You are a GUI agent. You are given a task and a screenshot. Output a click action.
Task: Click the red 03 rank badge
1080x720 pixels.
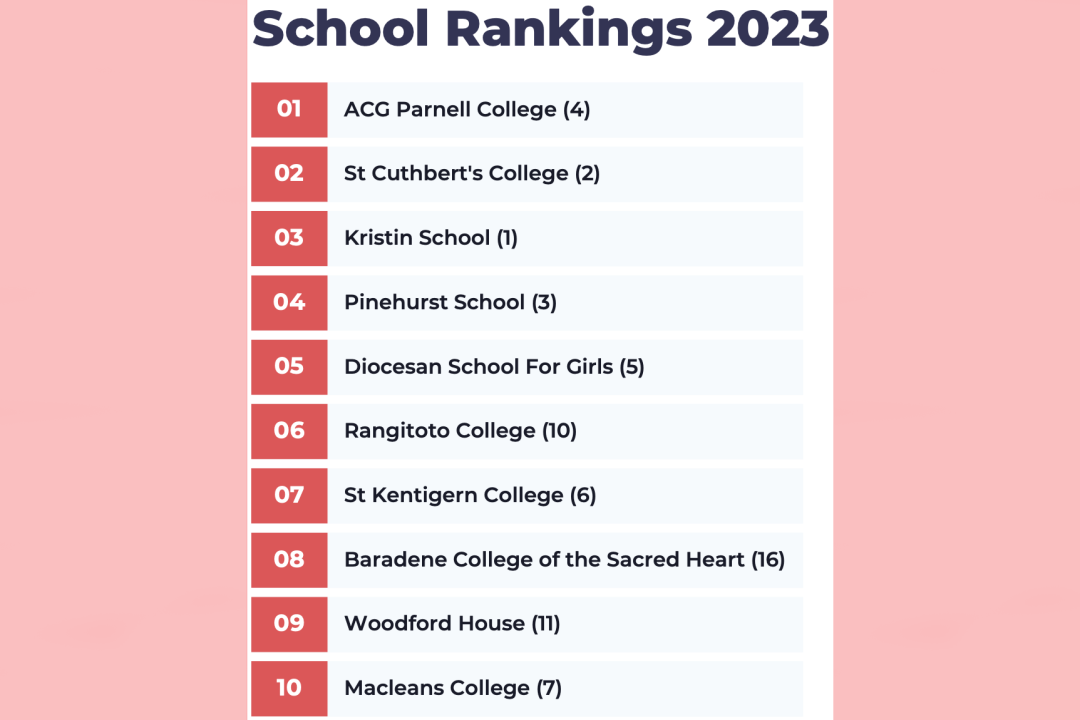coord(289,238)
